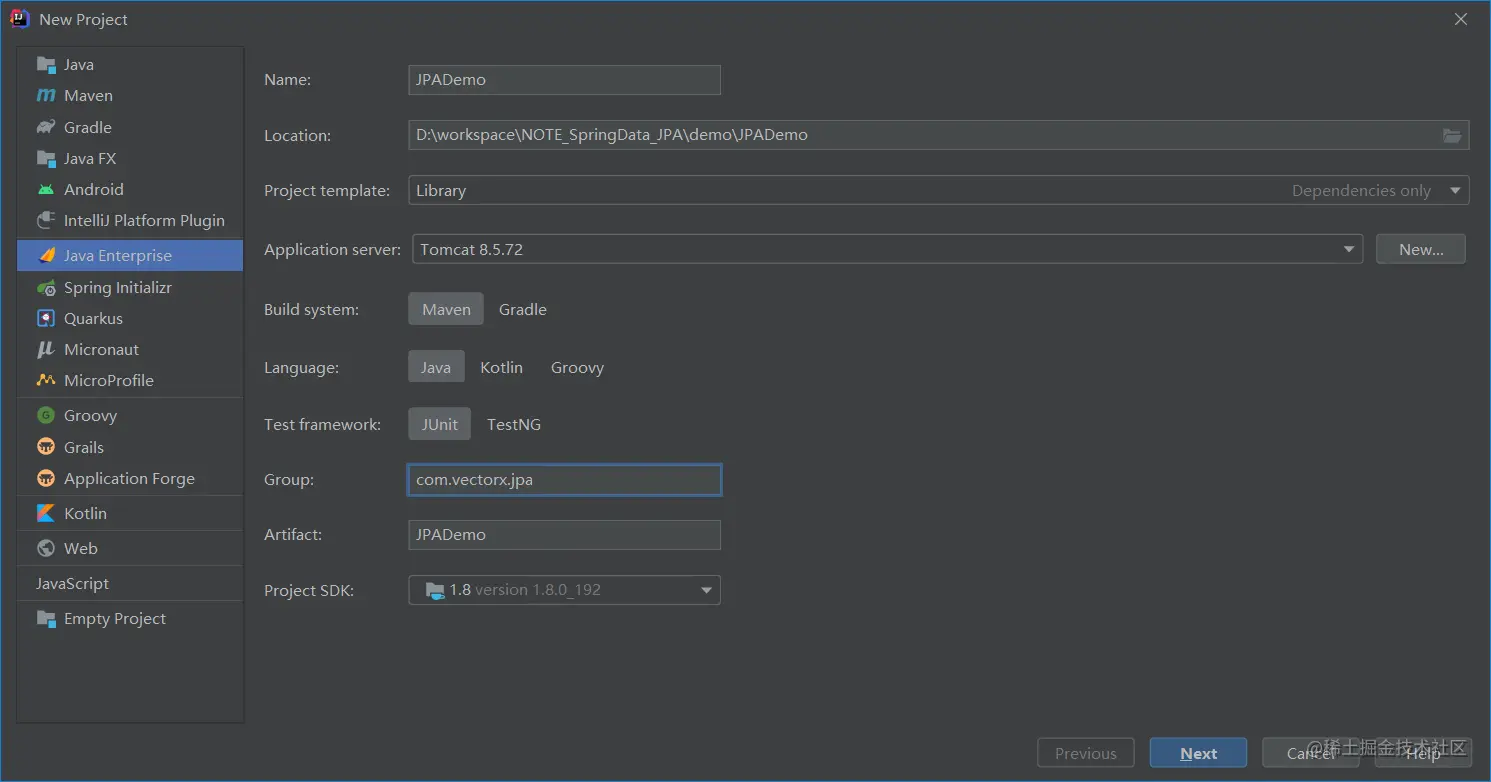This screenshot has width=1491, height=782.
Task: Click the Grails icon
Action: pyautogui.click(x=46, y=447)
